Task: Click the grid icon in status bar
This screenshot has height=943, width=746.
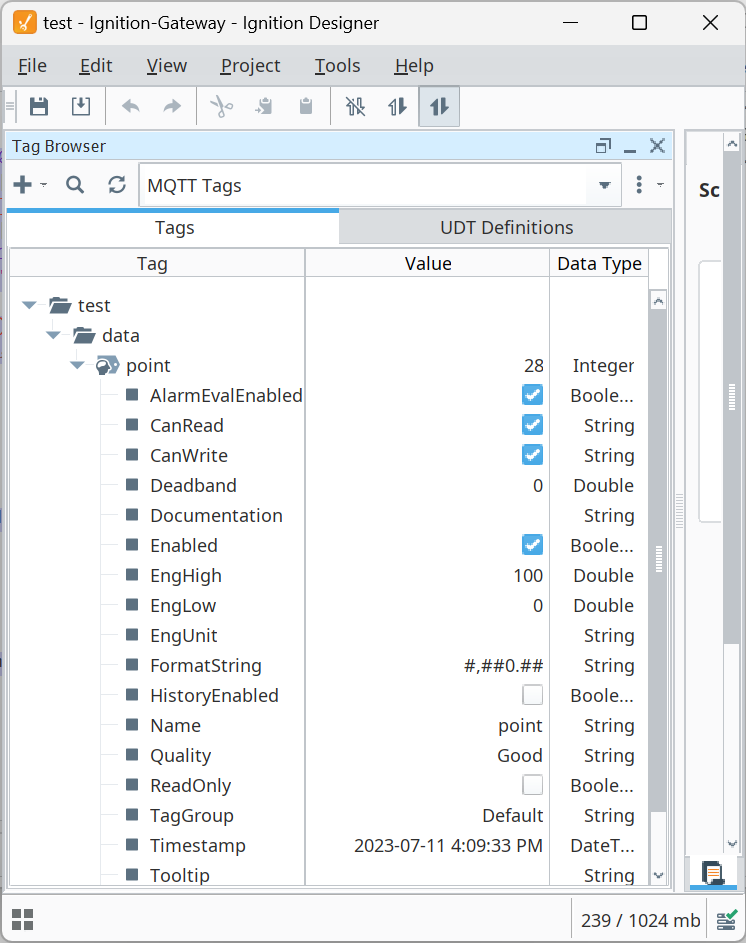Action: pos(22,920)
